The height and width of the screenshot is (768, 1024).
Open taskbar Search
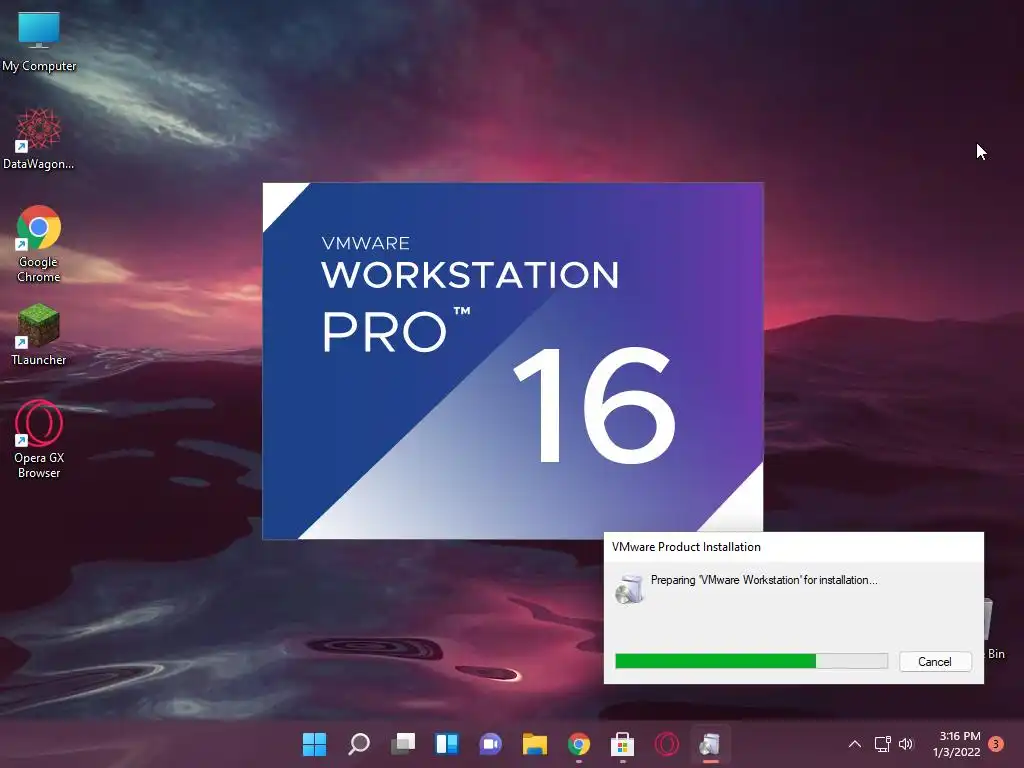pyautogui.click(x=359, y=744)
